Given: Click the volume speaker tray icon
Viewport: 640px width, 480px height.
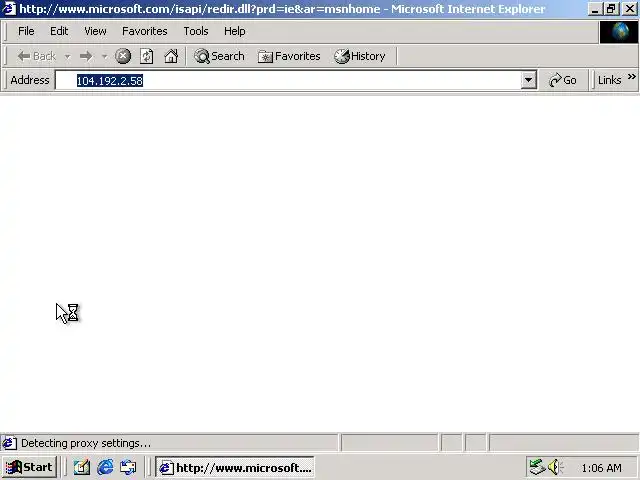Looking at the screenshot, I should pyautogui.click(x=555, y=467).
